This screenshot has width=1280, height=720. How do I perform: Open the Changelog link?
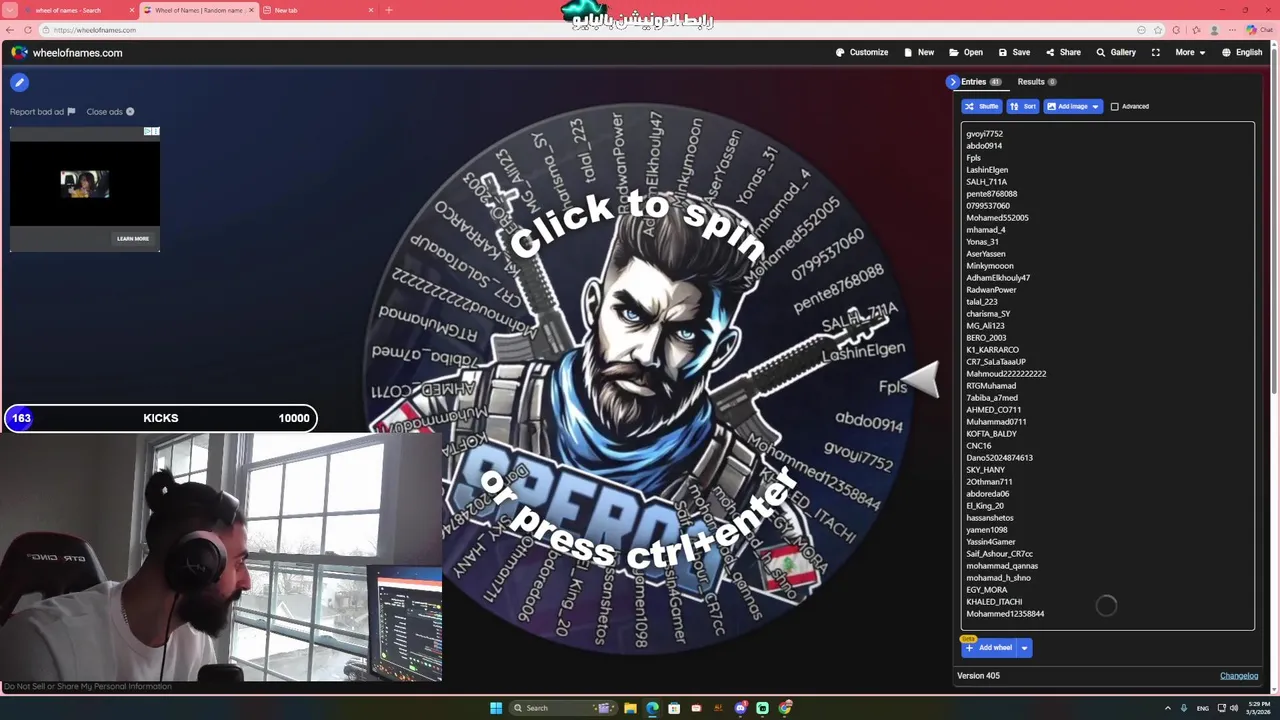pos(1239,675)
